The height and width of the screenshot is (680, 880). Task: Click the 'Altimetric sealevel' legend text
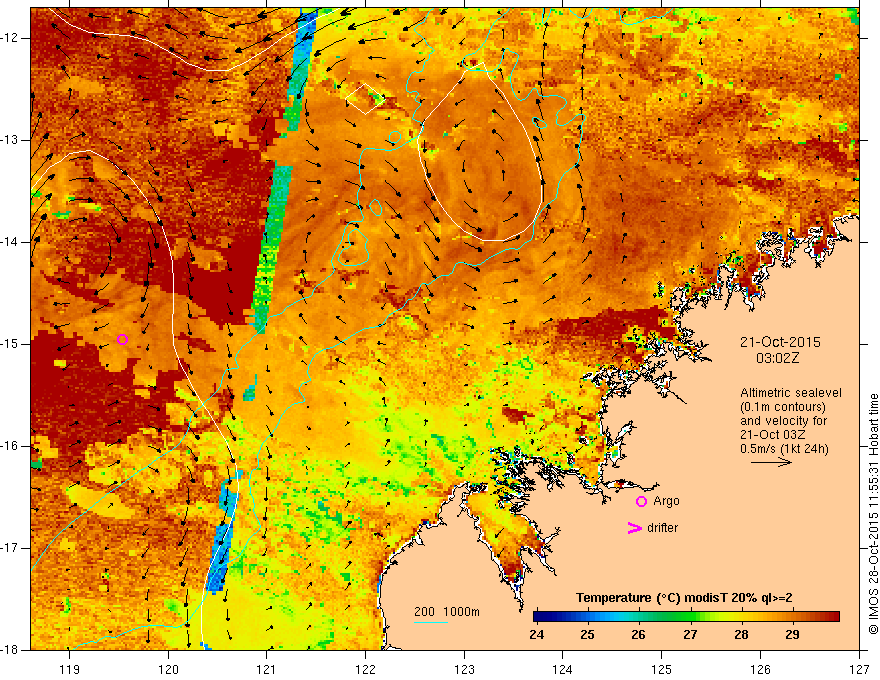[791, 393]
